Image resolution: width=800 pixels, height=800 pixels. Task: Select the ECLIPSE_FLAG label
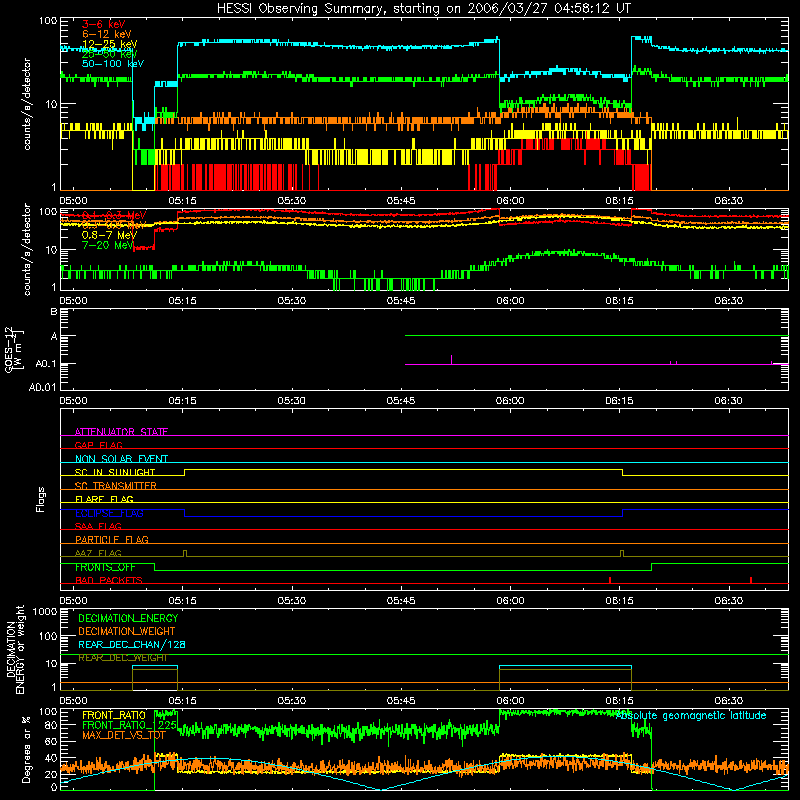point(109,513)
